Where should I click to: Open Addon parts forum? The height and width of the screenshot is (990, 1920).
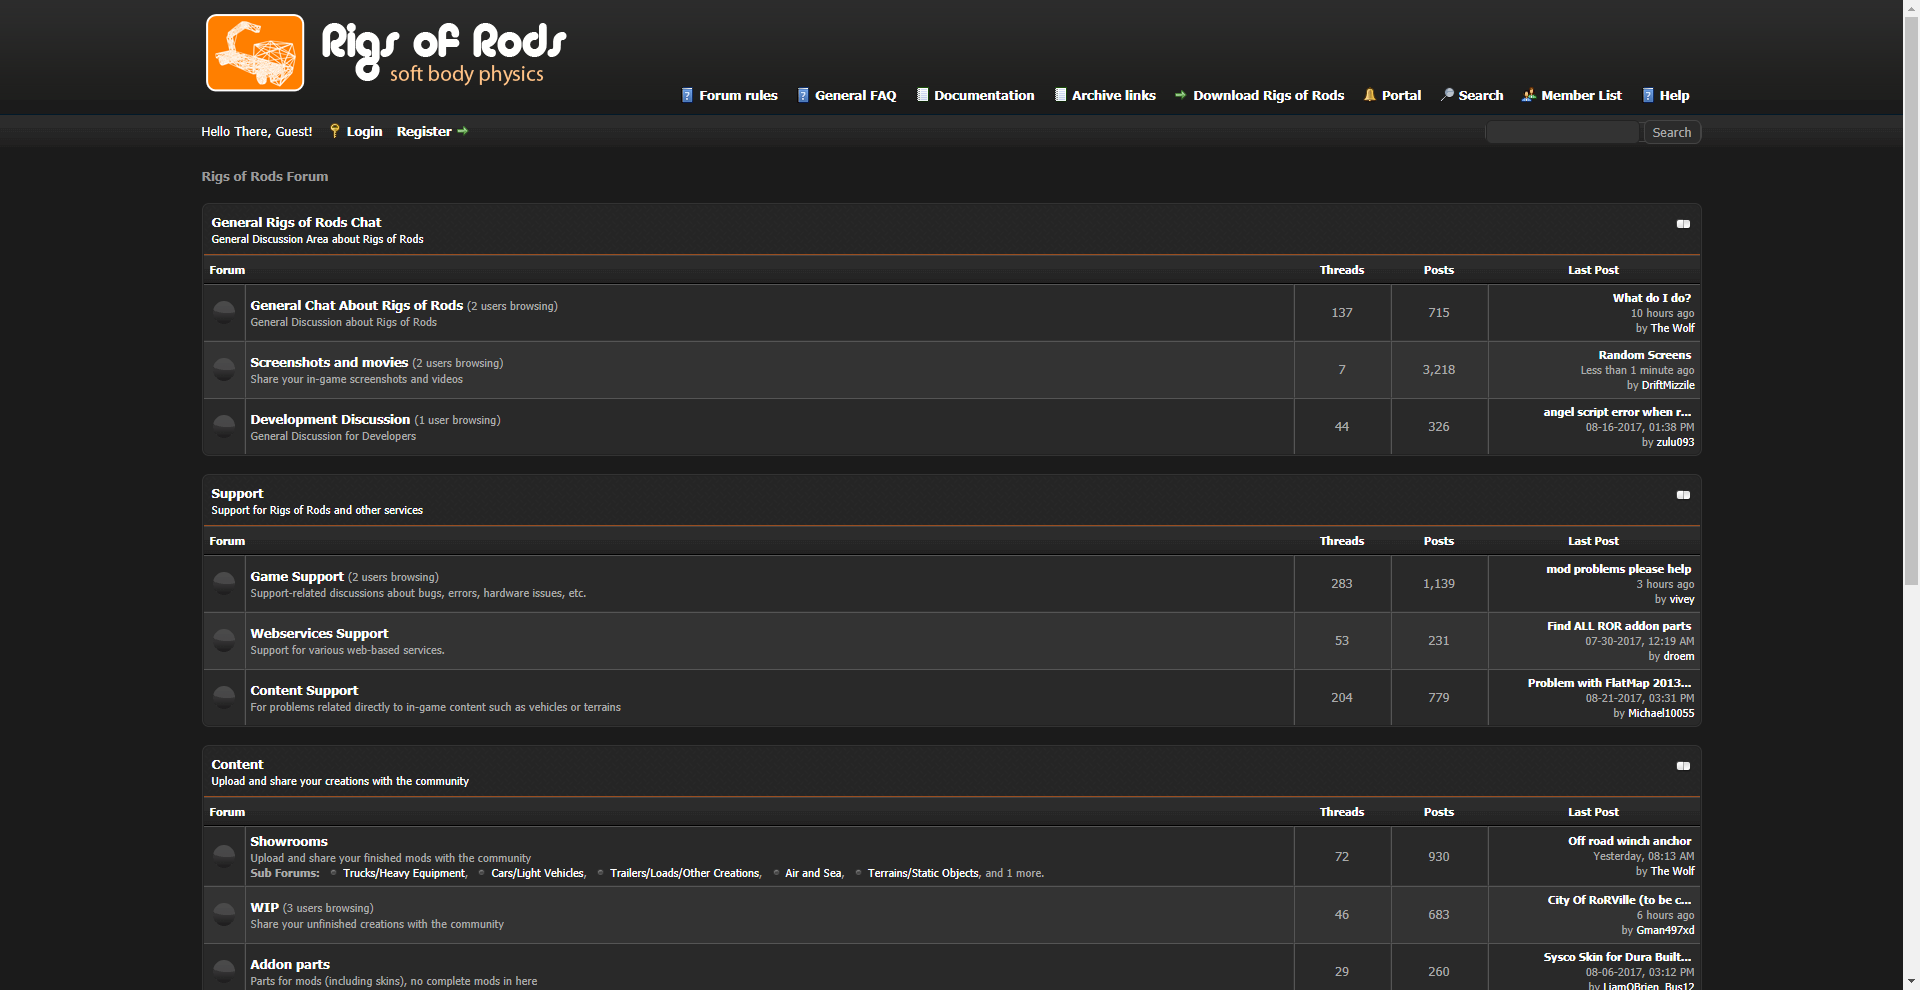(x=290, y=964)
